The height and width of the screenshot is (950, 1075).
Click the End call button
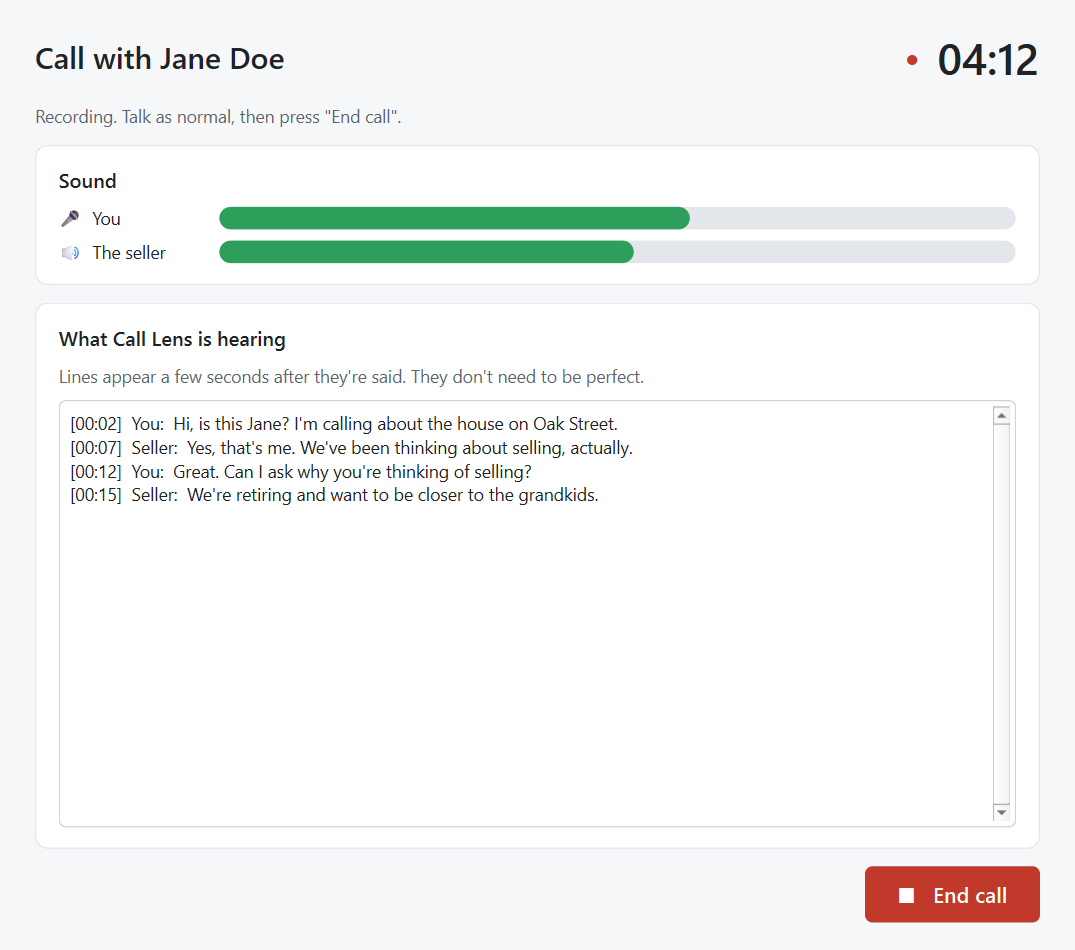(952, 894)
